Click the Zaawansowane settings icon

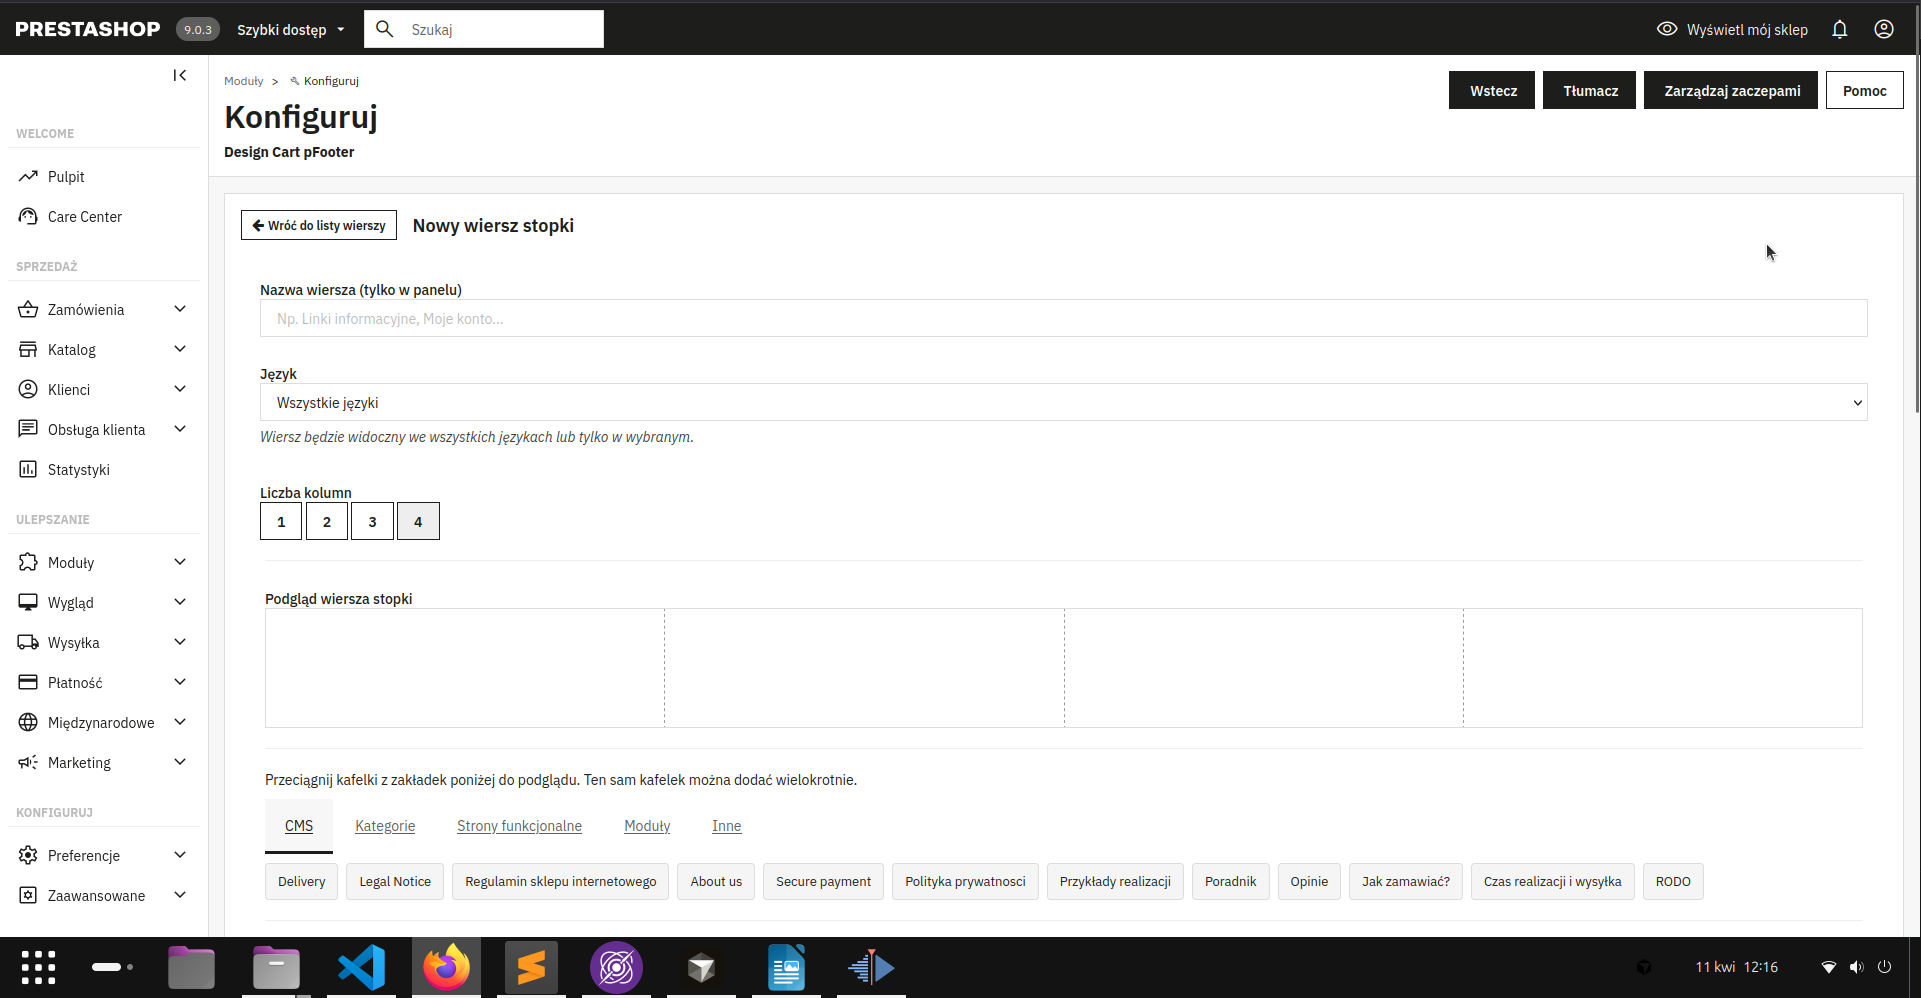(28, 895)
